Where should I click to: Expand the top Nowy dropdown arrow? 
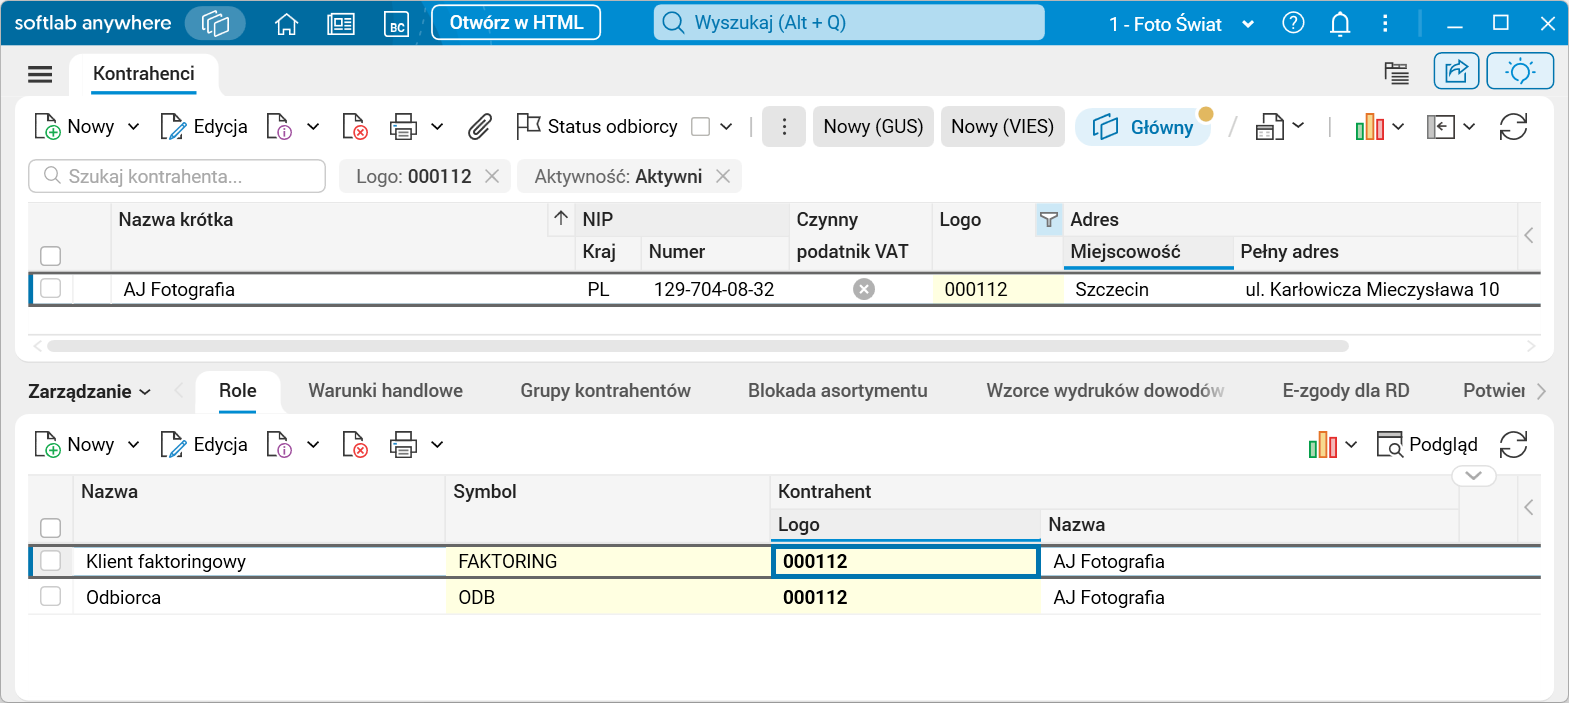[134, 127]
